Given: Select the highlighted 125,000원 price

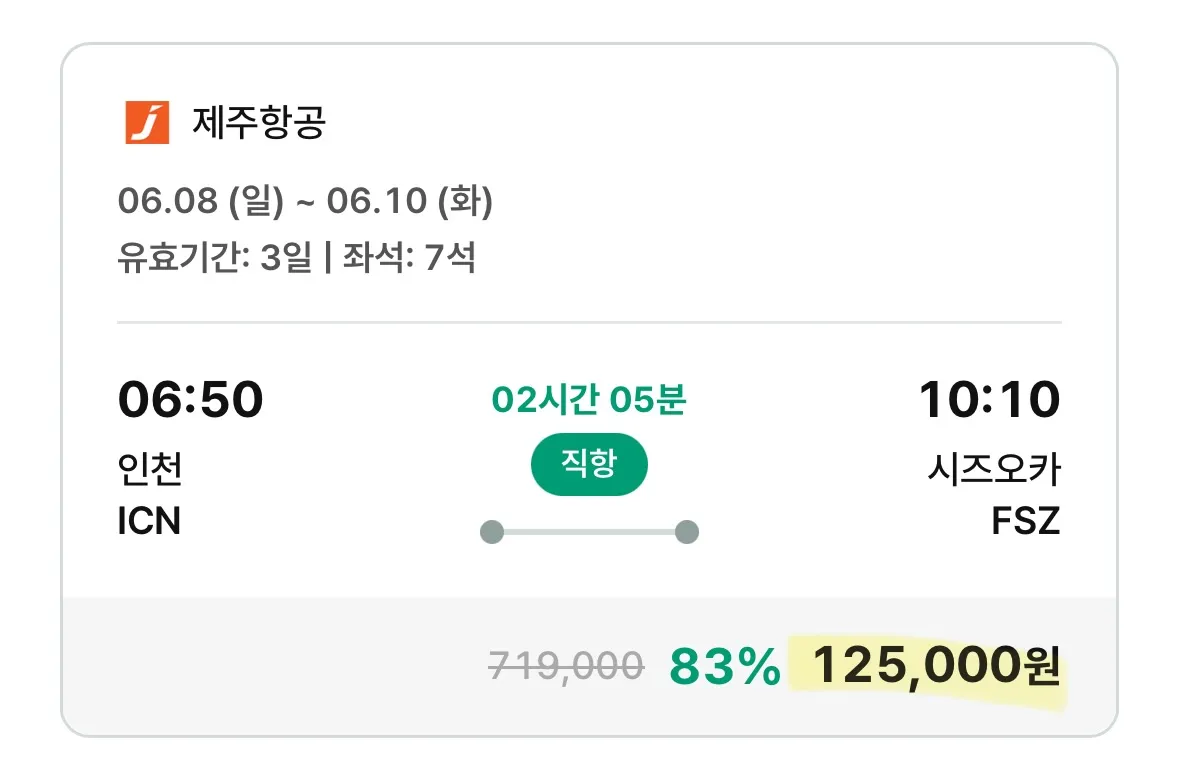Looking at the screenshot, I should click(x=935, y=667).
